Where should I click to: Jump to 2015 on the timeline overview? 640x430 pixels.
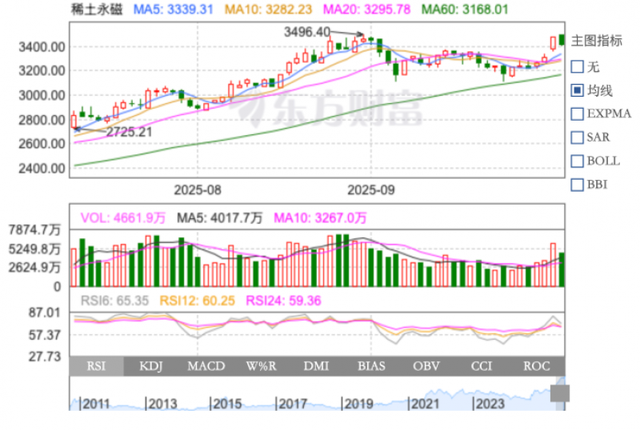coord(226,404)
